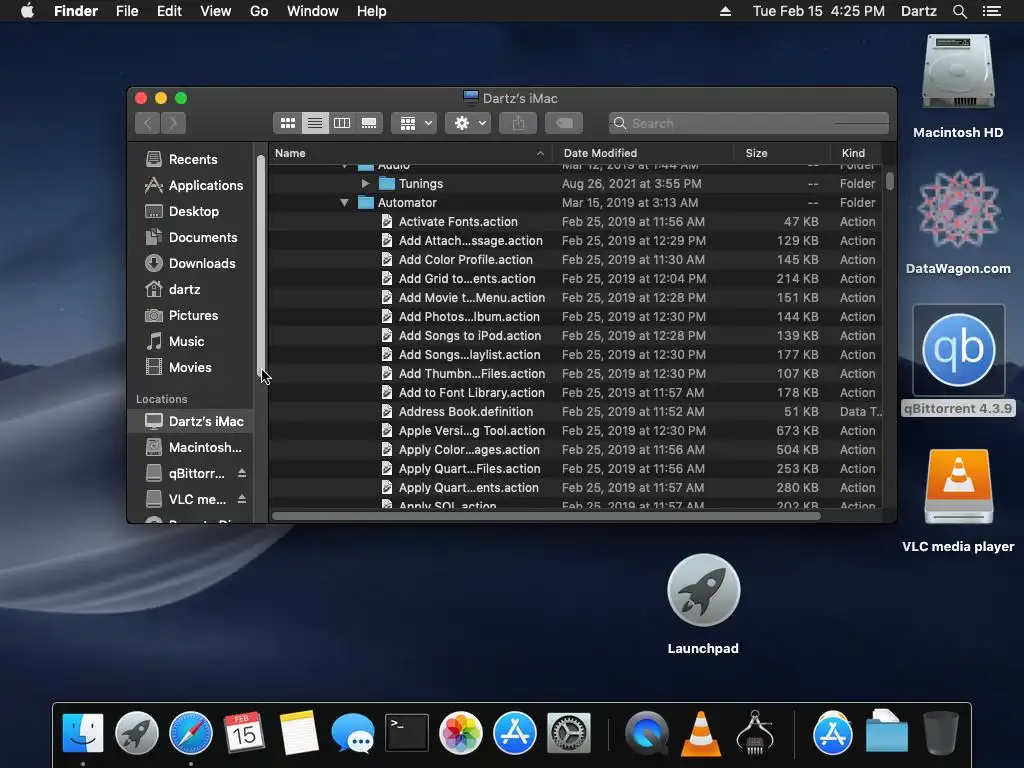1024x768 pixels.
Task: Sort by the Size column
Action: click(782, 153)
